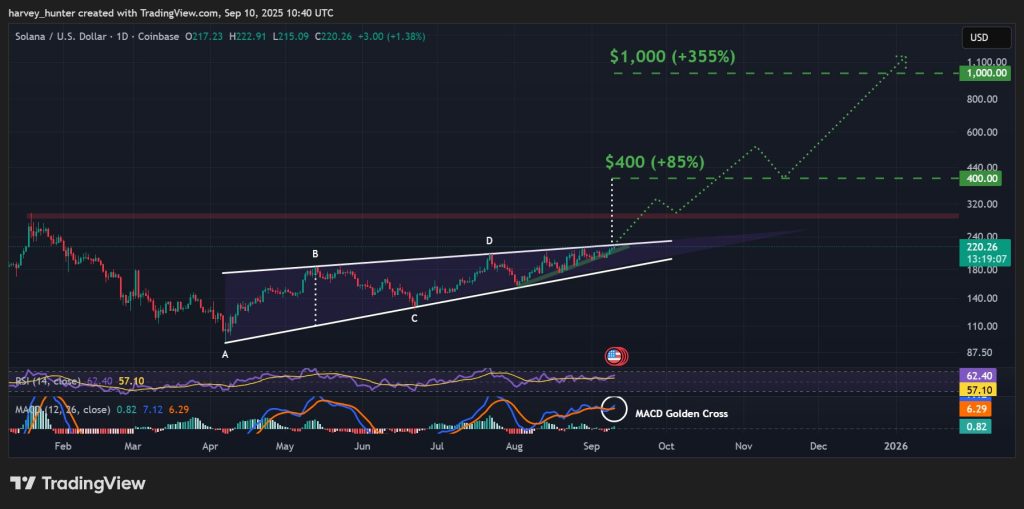Click the MACD Golden Cross text annotation

[685, 413]
